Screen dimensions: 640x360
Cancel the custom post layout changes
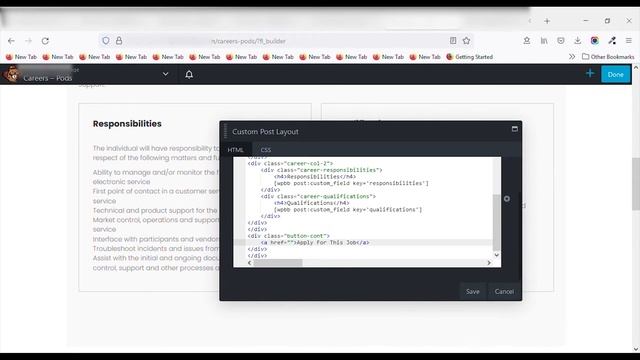tap(504, 291)
